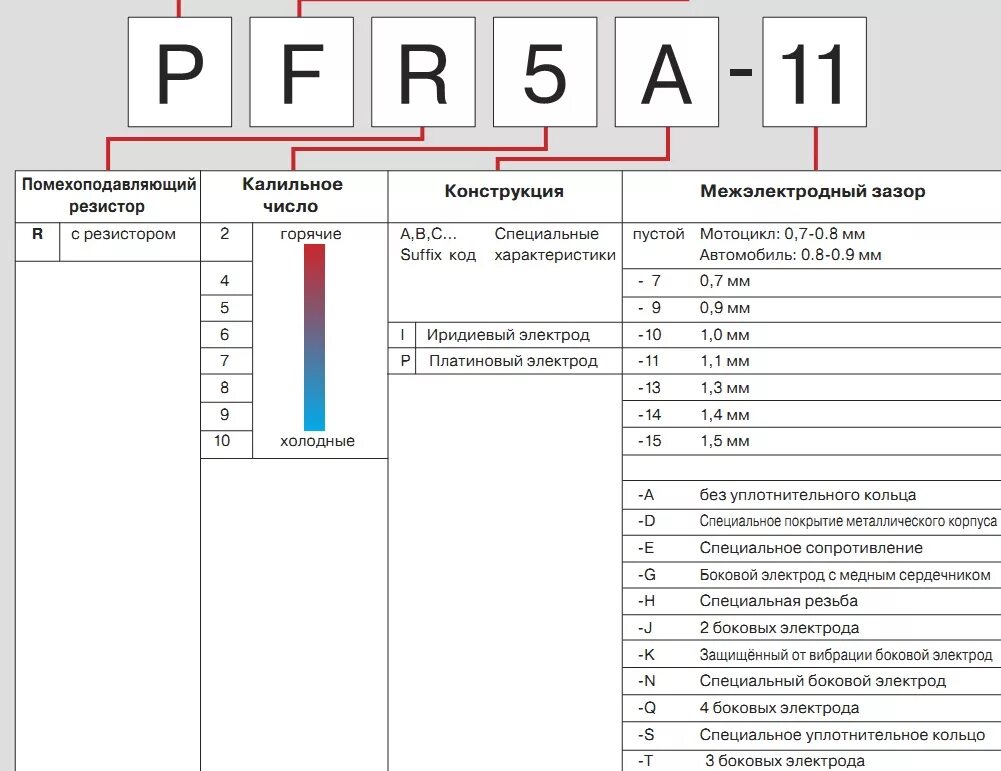Click 'Защищённый от вибрации боковой электрод'
This screenshot has height=771, width=1001.
[x=846, y=655]
